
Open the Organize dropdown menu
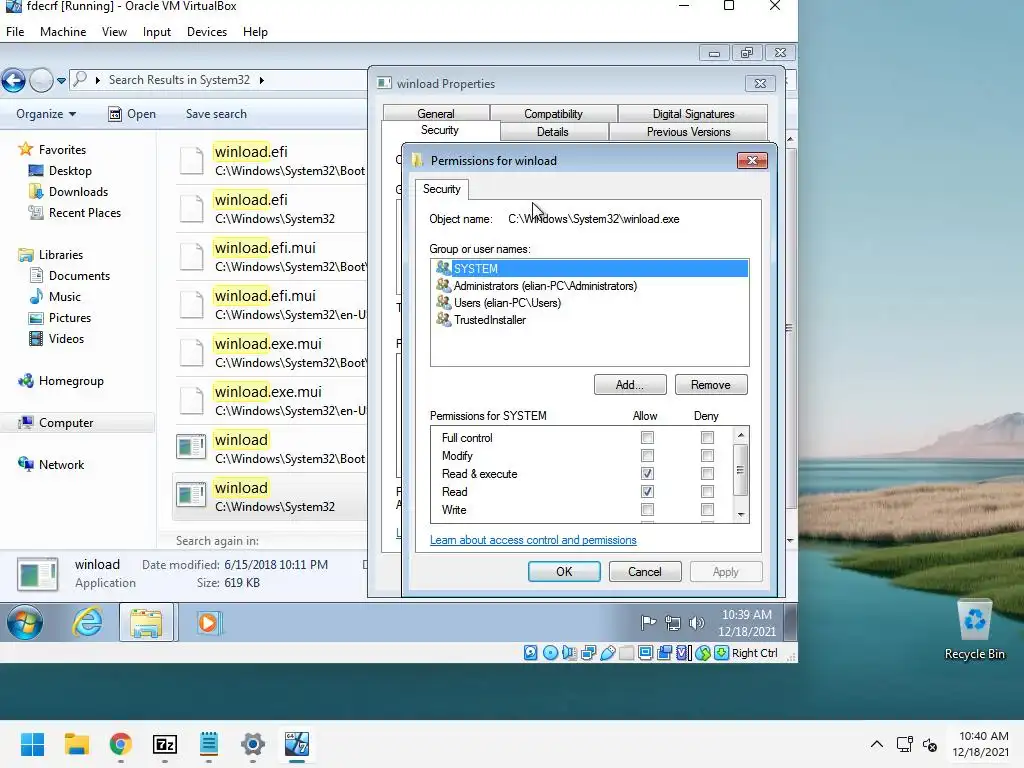(46, 114)
